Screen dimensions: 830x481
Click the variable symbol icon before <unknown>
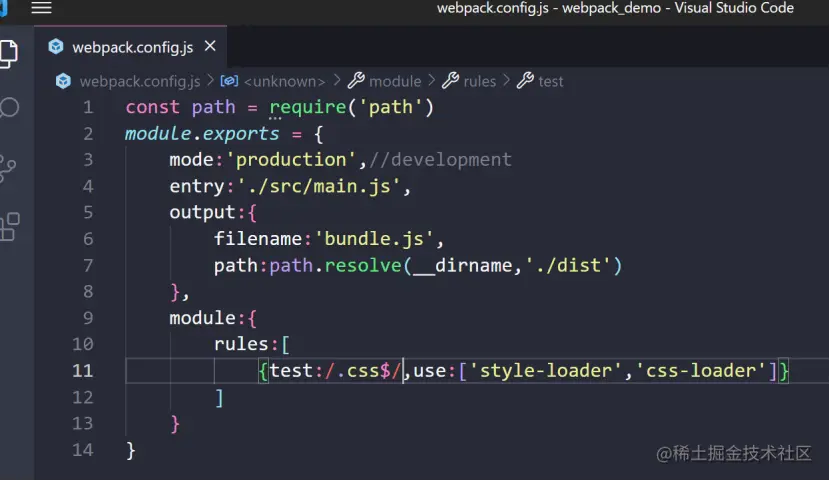[229, 81]
